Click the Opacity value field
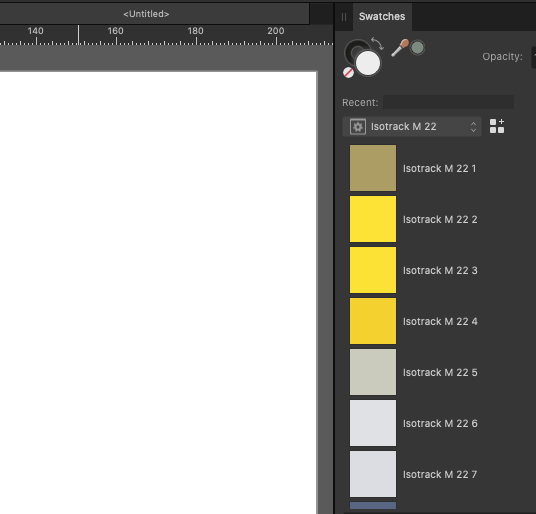Viewport: 536px width, 514px height. (534, 57)
